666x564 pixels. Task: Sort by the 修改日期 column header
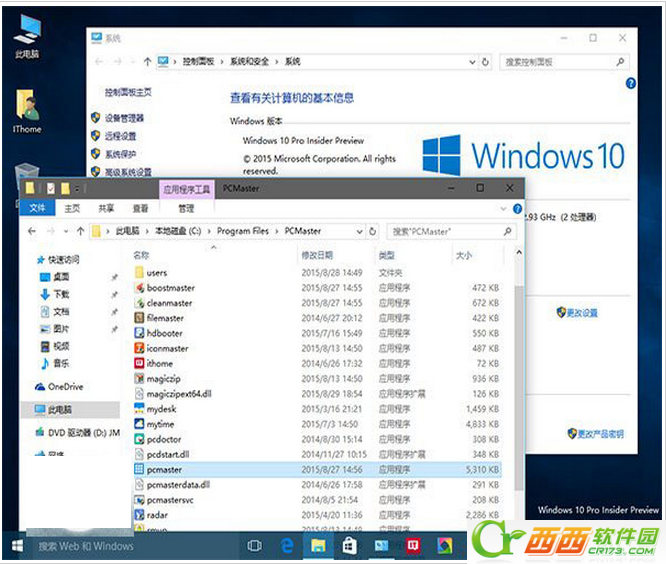tap(317, 255)
